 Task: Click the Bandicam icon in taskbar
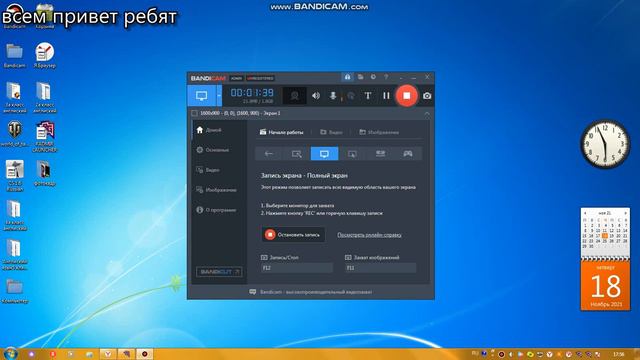click(144, 354)
